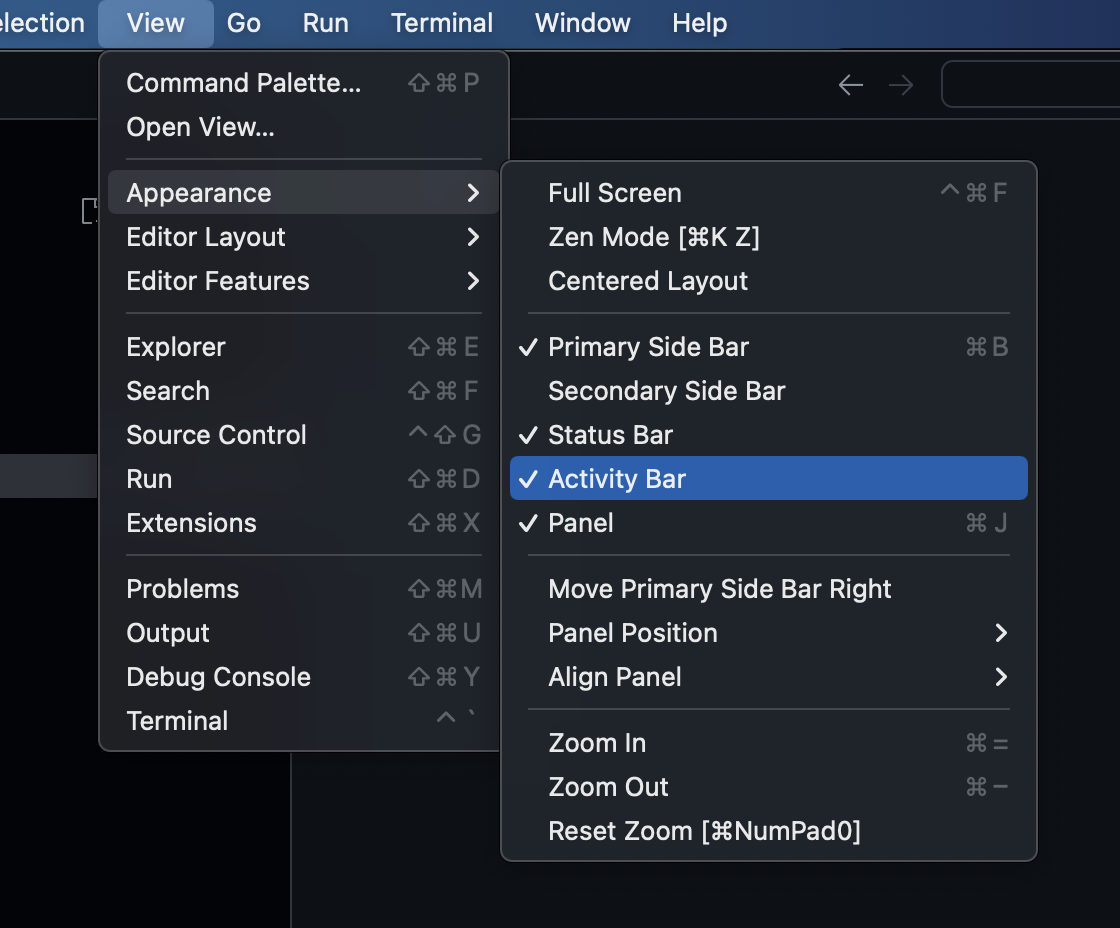Click the Help menu
This screenshot has width=1120, height=928.
(699, 22)
